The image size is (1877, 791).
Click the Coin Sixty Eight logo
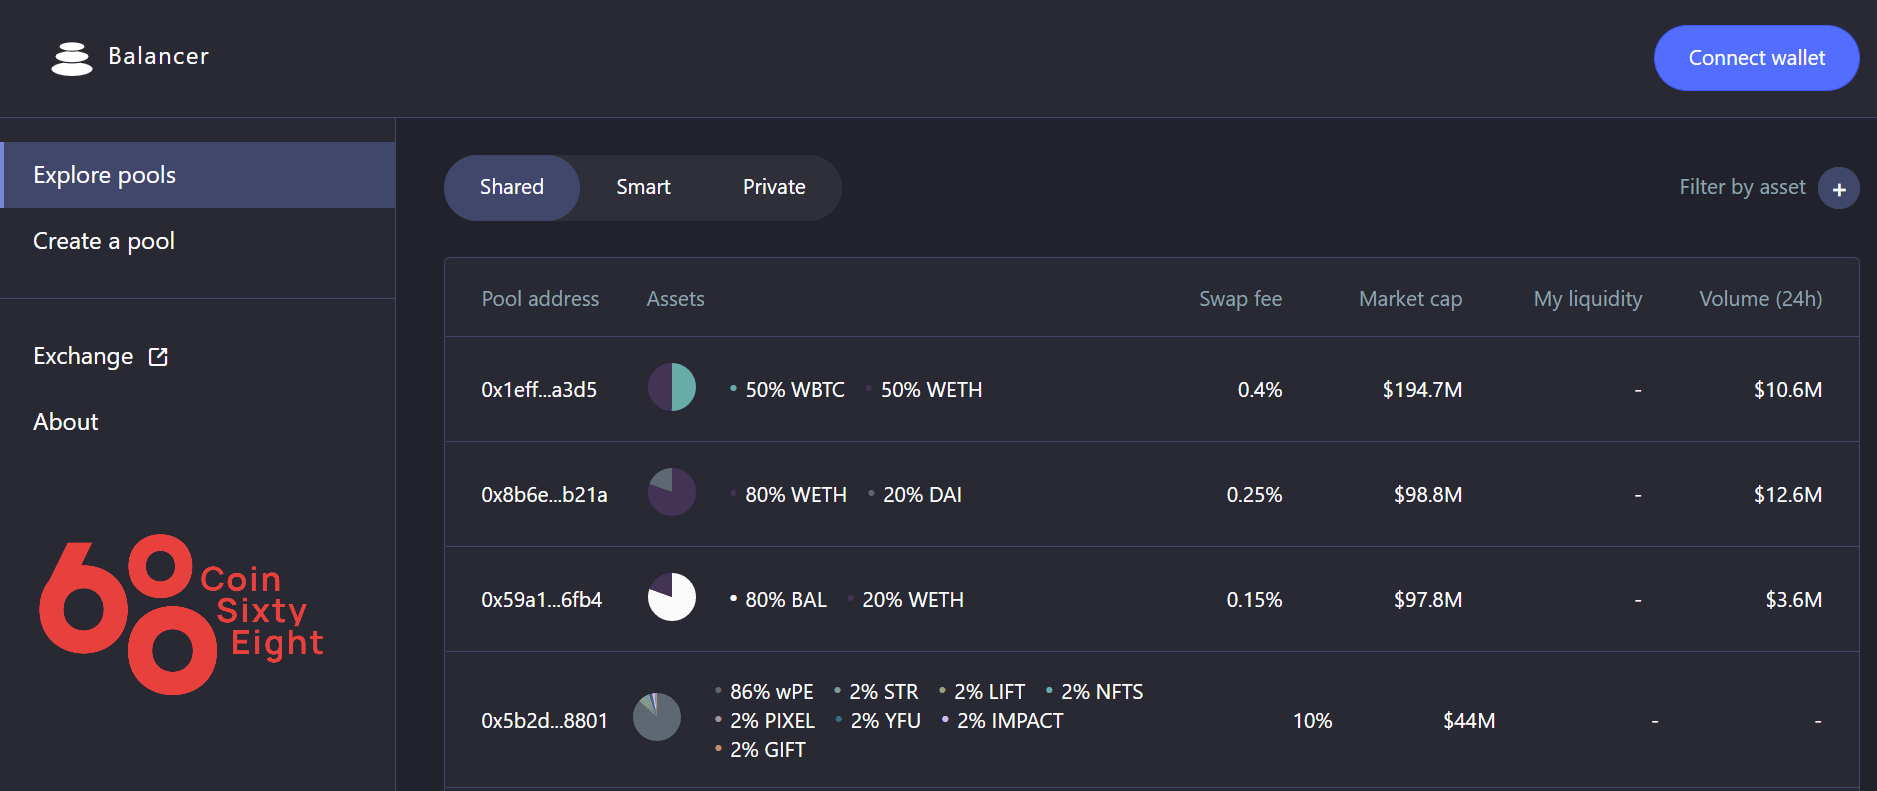click(x=181, y=613)
